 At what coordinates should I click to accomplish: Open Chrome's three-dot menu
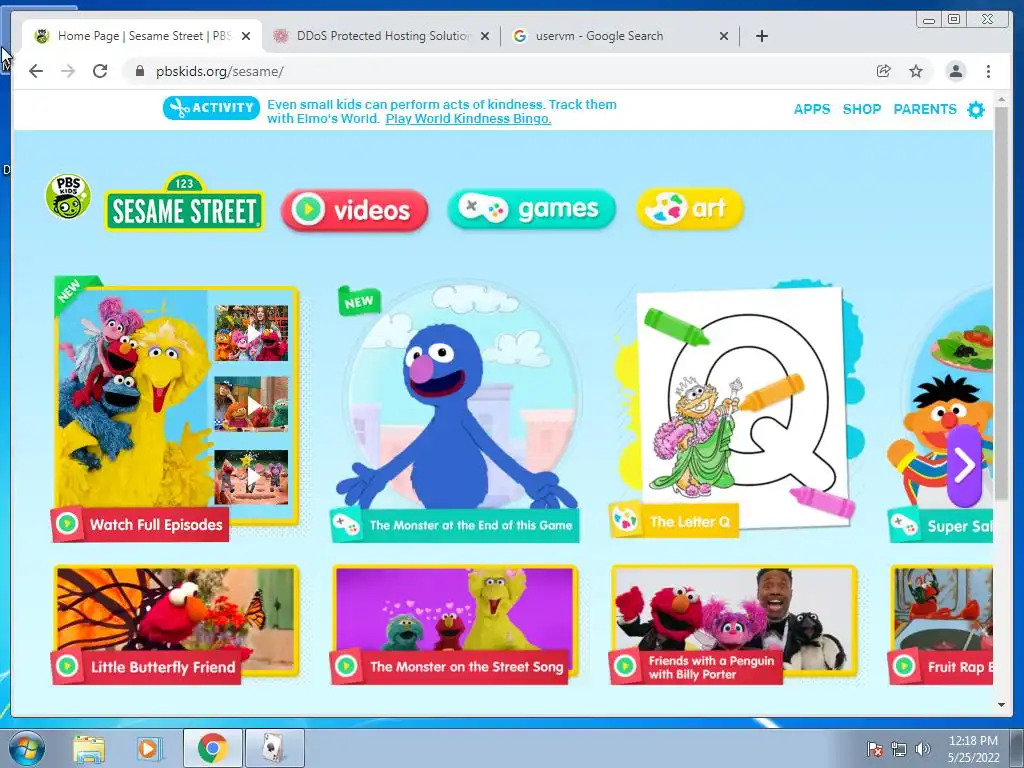click(988, 71)
